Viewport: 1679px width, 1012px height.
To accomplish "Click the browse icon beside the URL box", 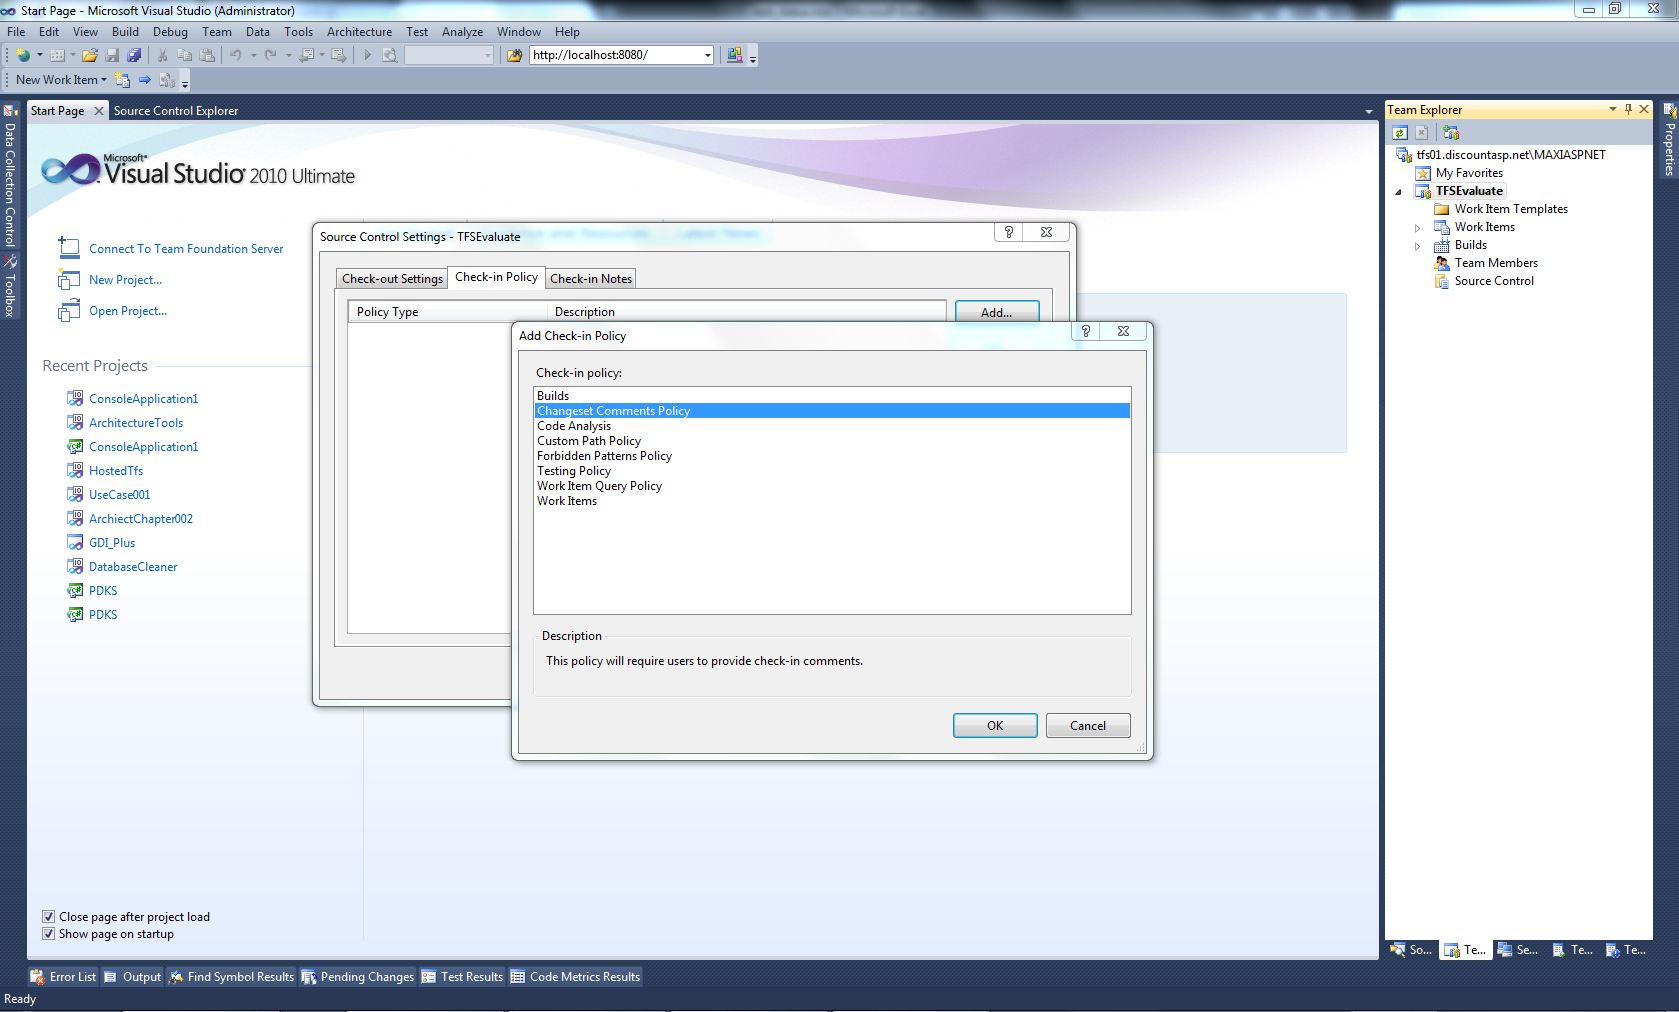I will (514, 55).
